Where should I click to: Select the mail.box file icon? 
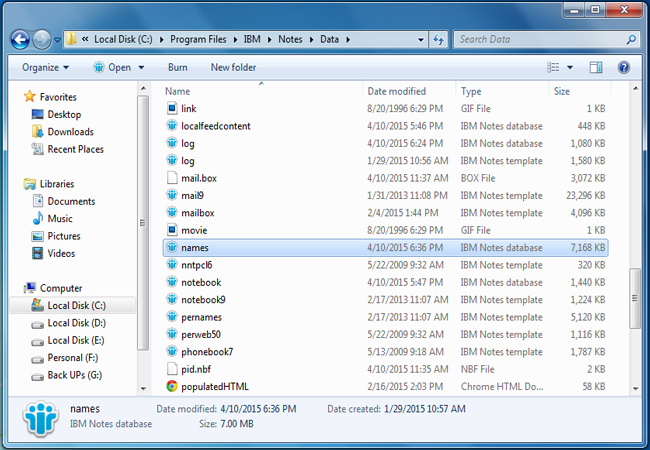pyautogui.click(x=172, y=178)
